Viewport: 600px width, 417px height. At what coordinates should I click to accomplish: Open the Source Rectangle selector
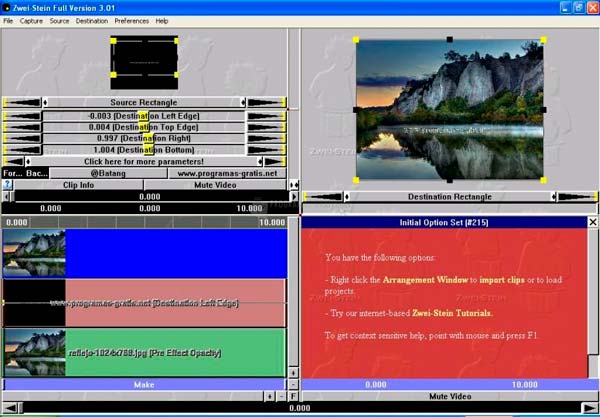point(143,103)
